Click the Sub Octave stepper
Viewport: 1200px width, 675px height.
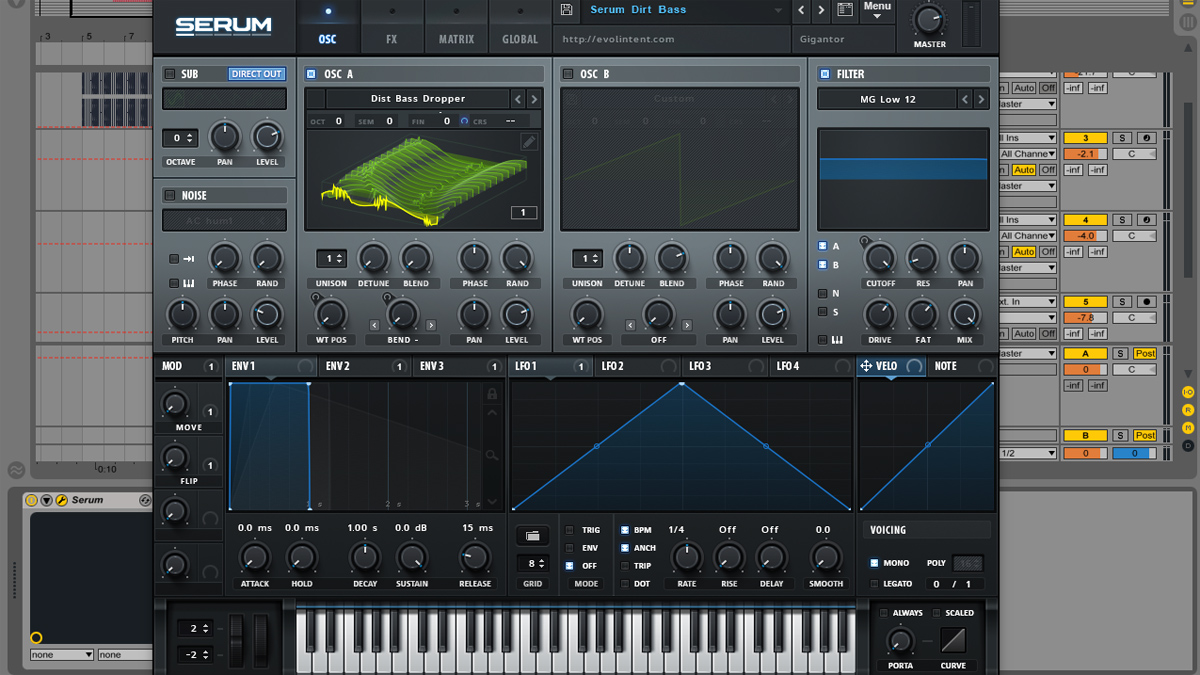180,138
